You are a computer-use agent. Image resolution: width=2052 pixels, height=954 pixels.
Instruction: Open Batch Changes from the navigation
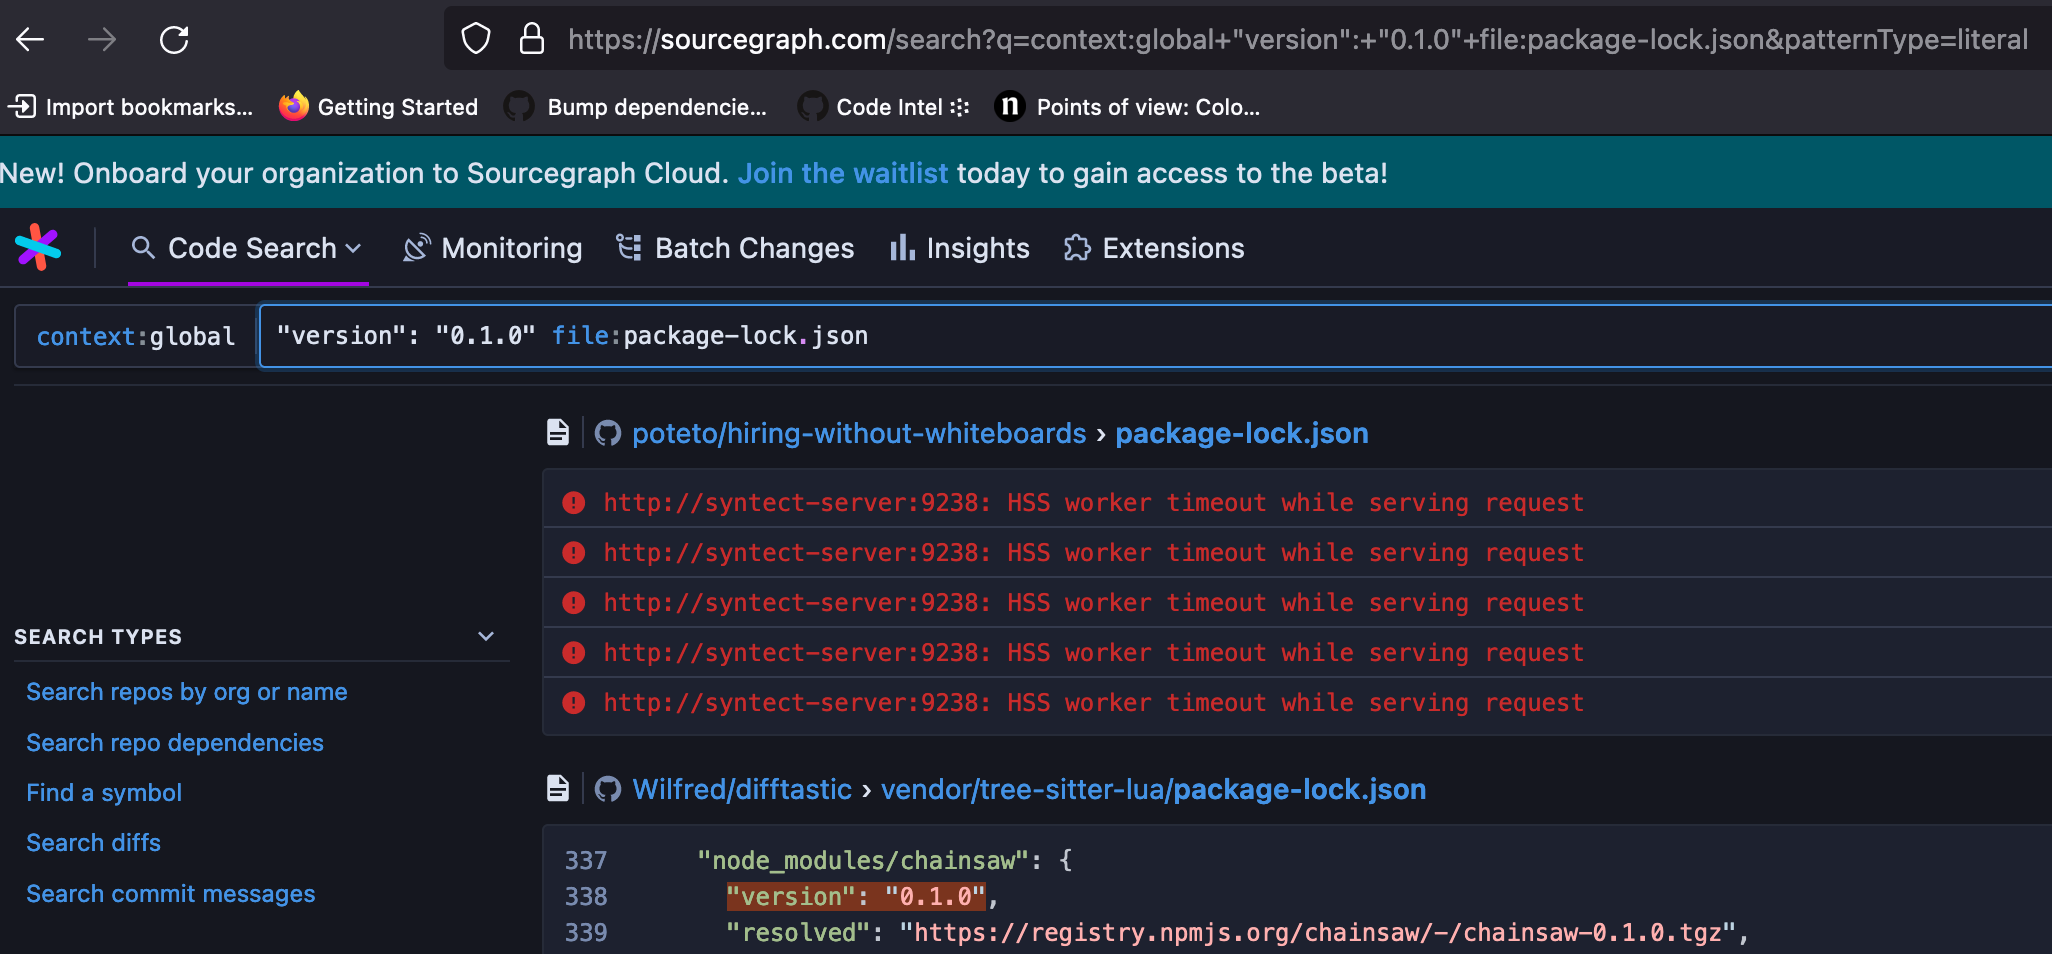(x=753, y=248)
